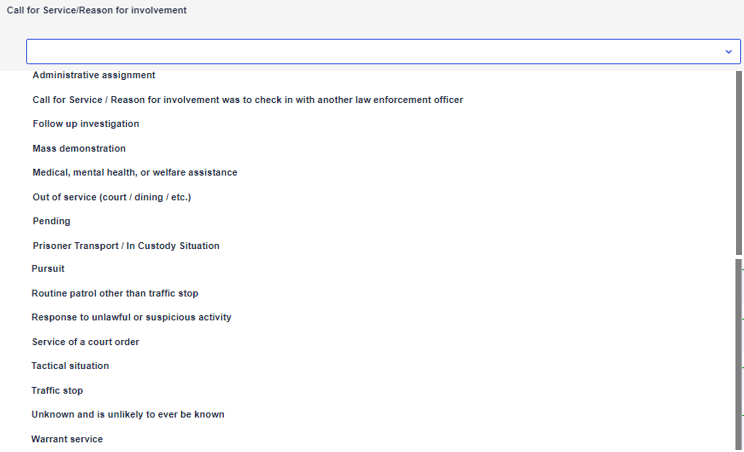Click the dropdown list vertical scrollbar
The image size is (744, 452).
tap(739, 160)
